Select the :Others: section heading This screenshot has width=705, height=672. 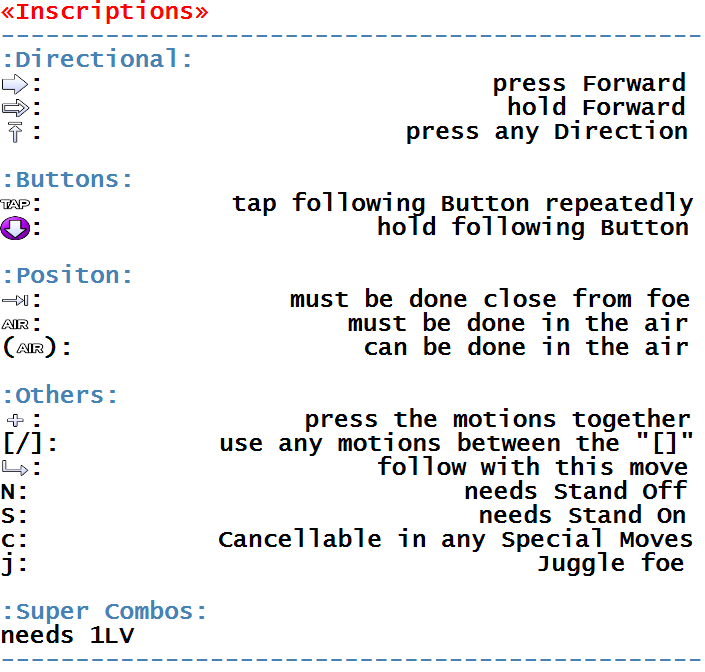[60, 396]
